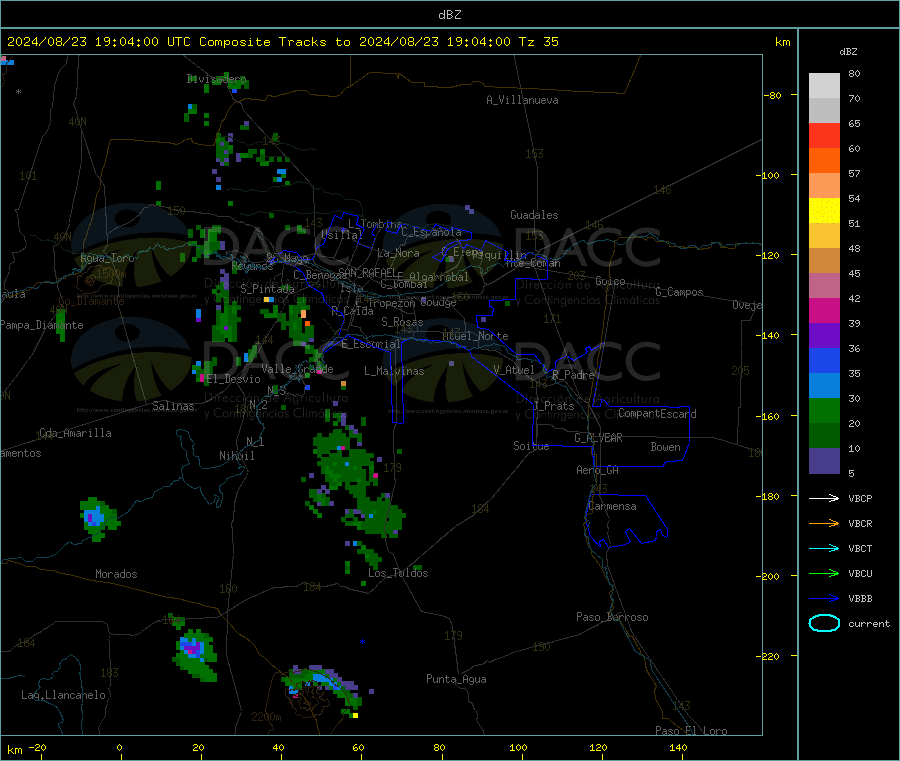Screen dimensions: 900x761
Task: Click the Paso_El_Loro map label
Action: 691,731
